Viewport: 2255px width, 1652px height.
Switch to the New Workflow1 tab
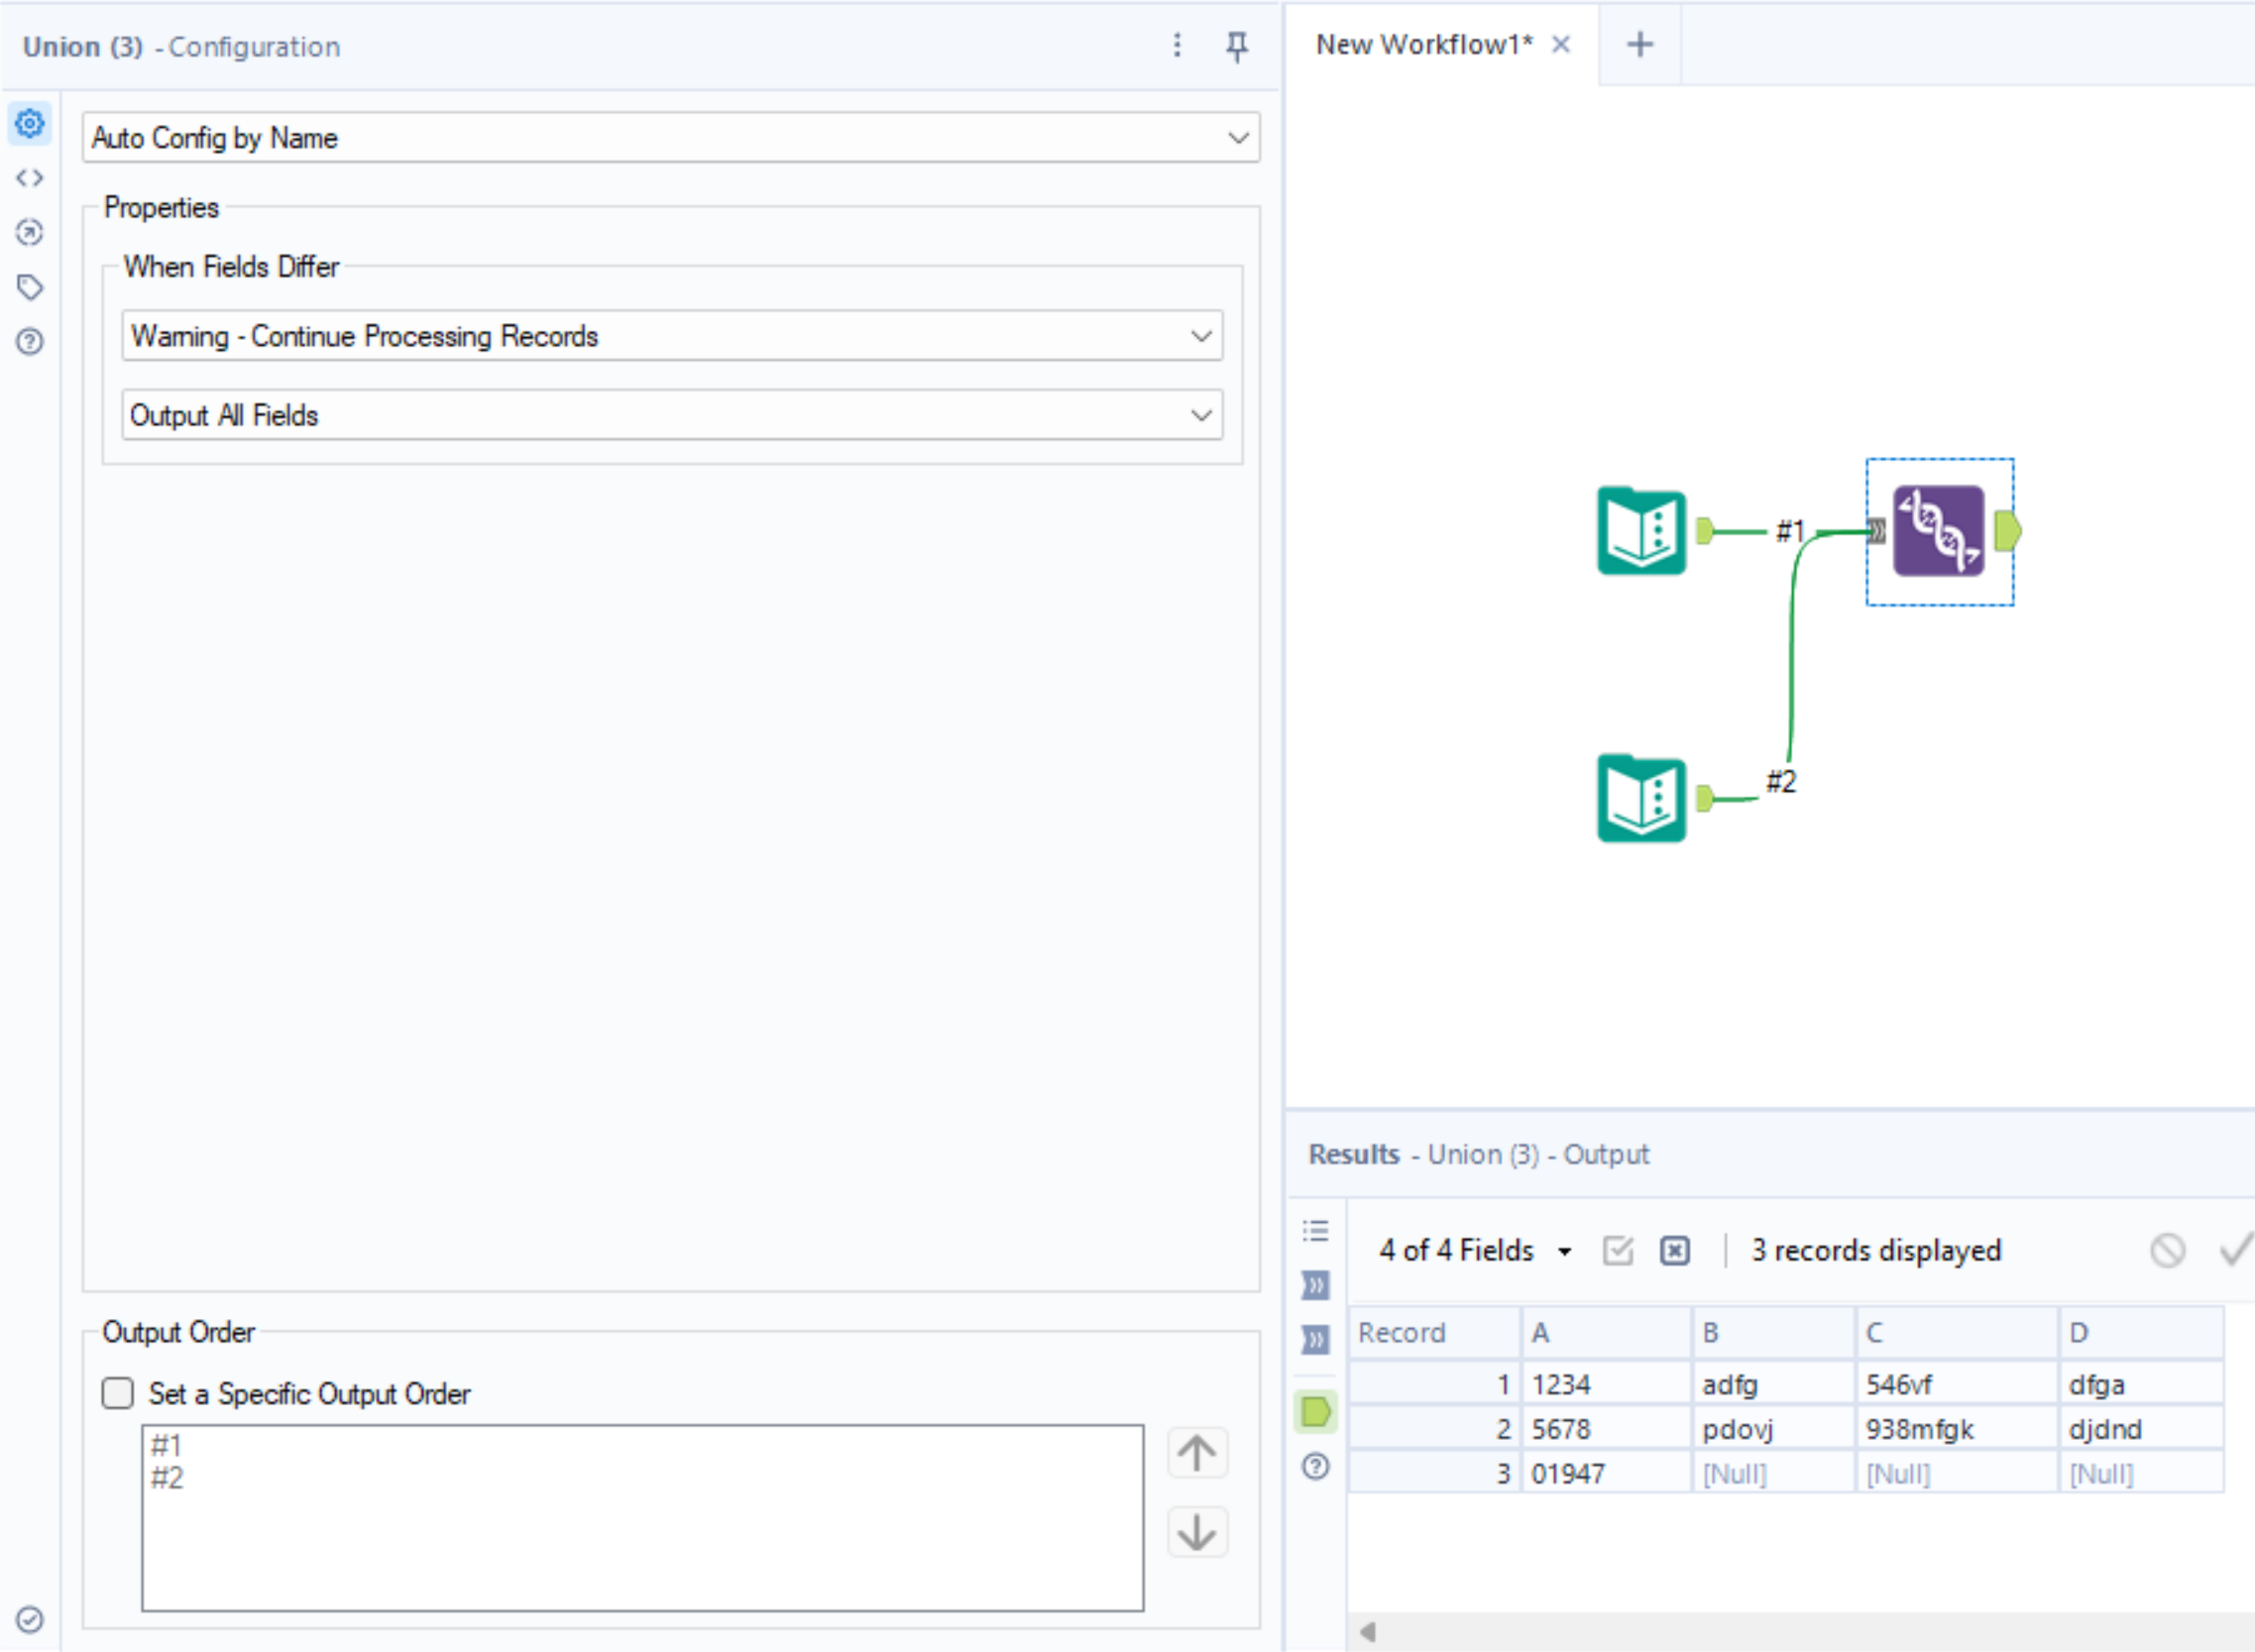[1424, 44]
